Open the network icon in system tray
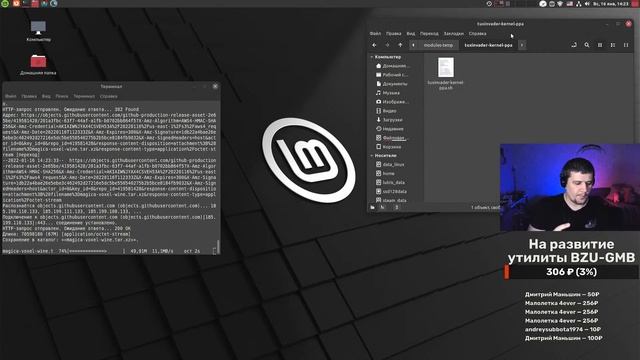The width and height of the screenshot is (640, 360). click(578, 4)
